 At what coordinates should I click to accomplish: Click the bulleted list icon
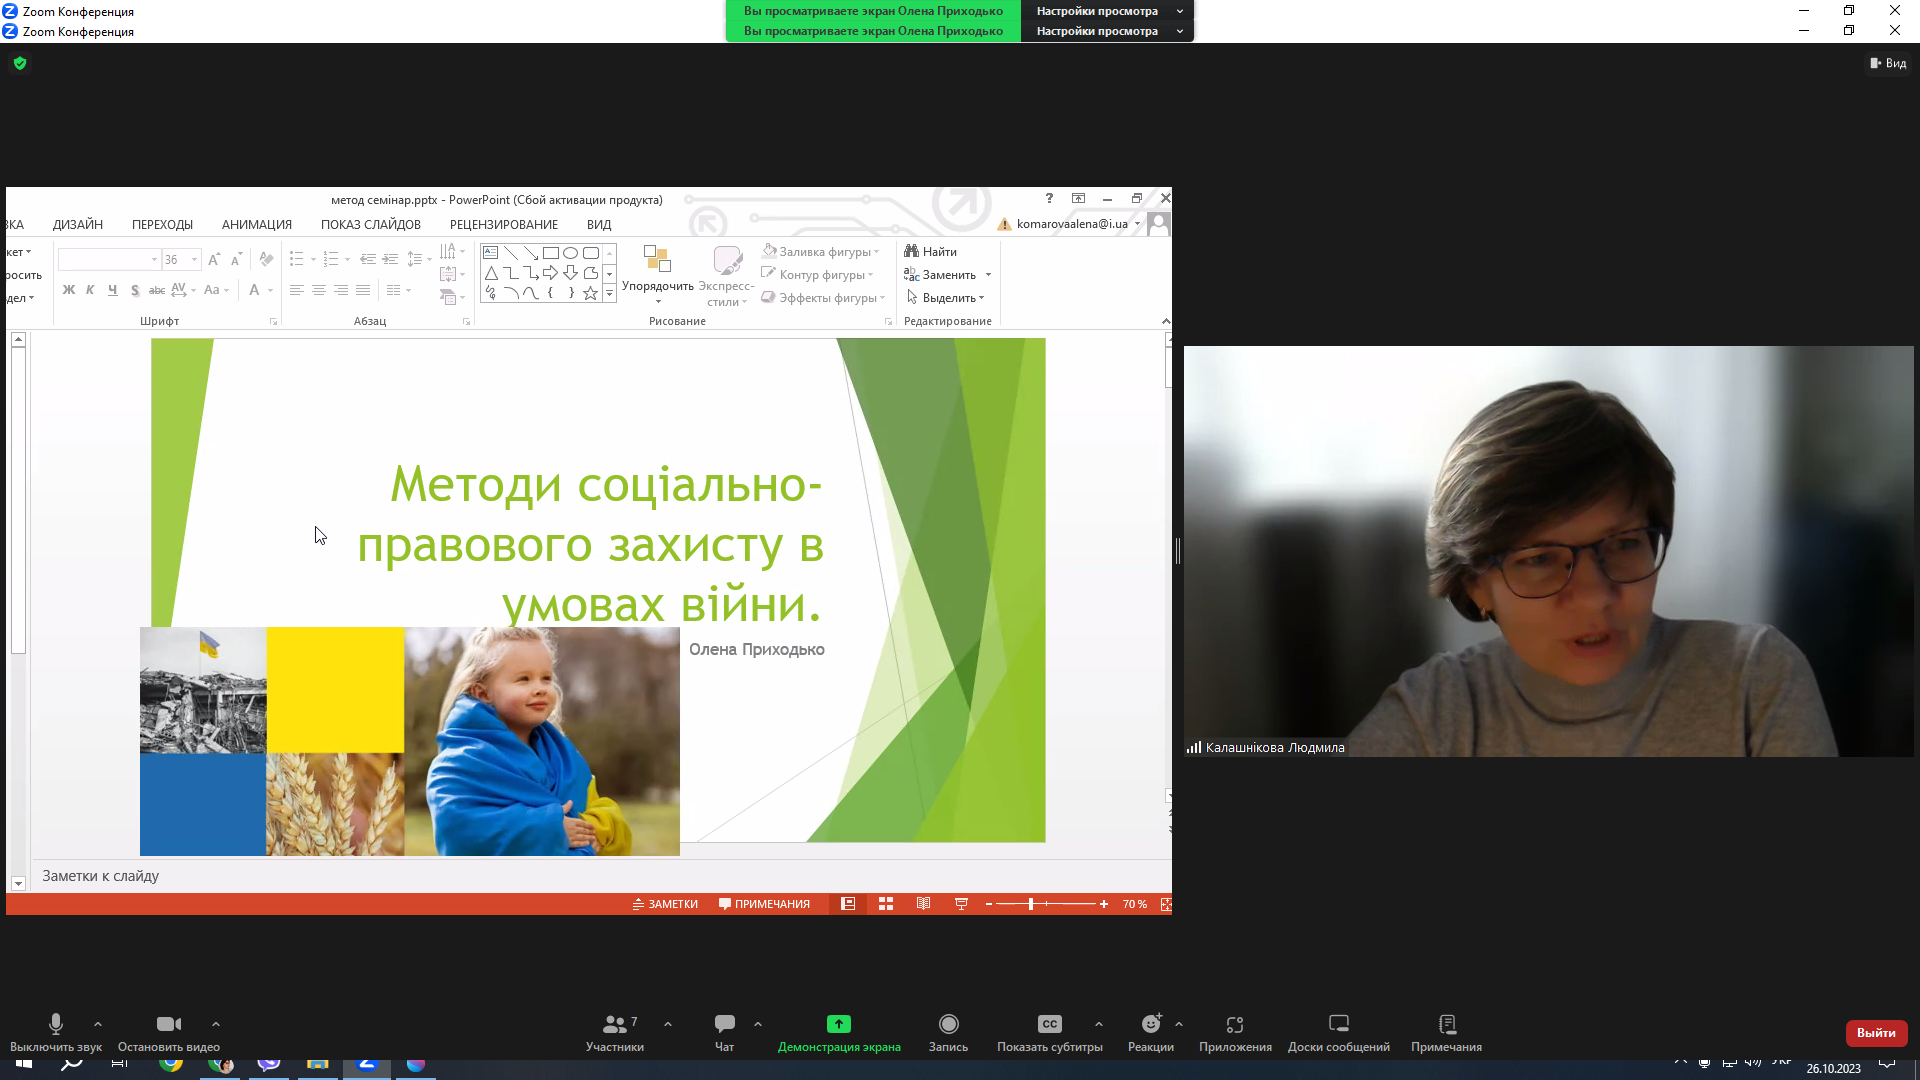(x=297, y=259)
